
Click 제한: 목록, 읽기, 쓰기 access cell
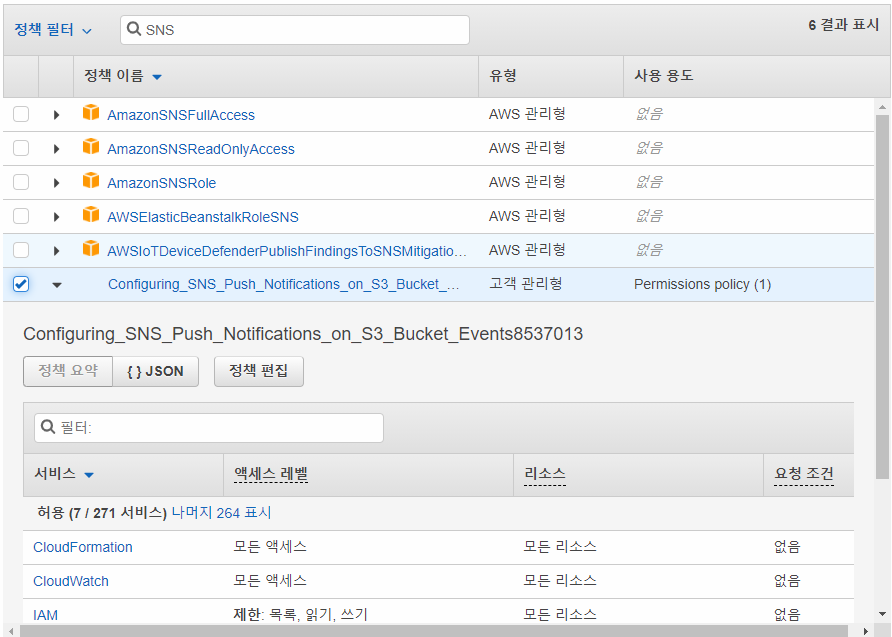tap(300, 615)
